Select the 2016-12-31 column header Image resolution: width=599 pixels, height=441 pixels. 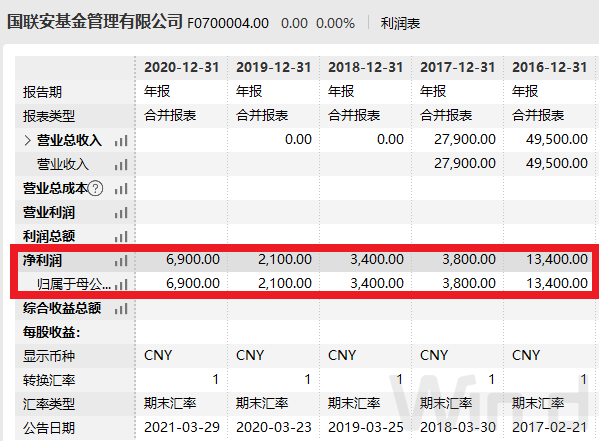[550, 67]
